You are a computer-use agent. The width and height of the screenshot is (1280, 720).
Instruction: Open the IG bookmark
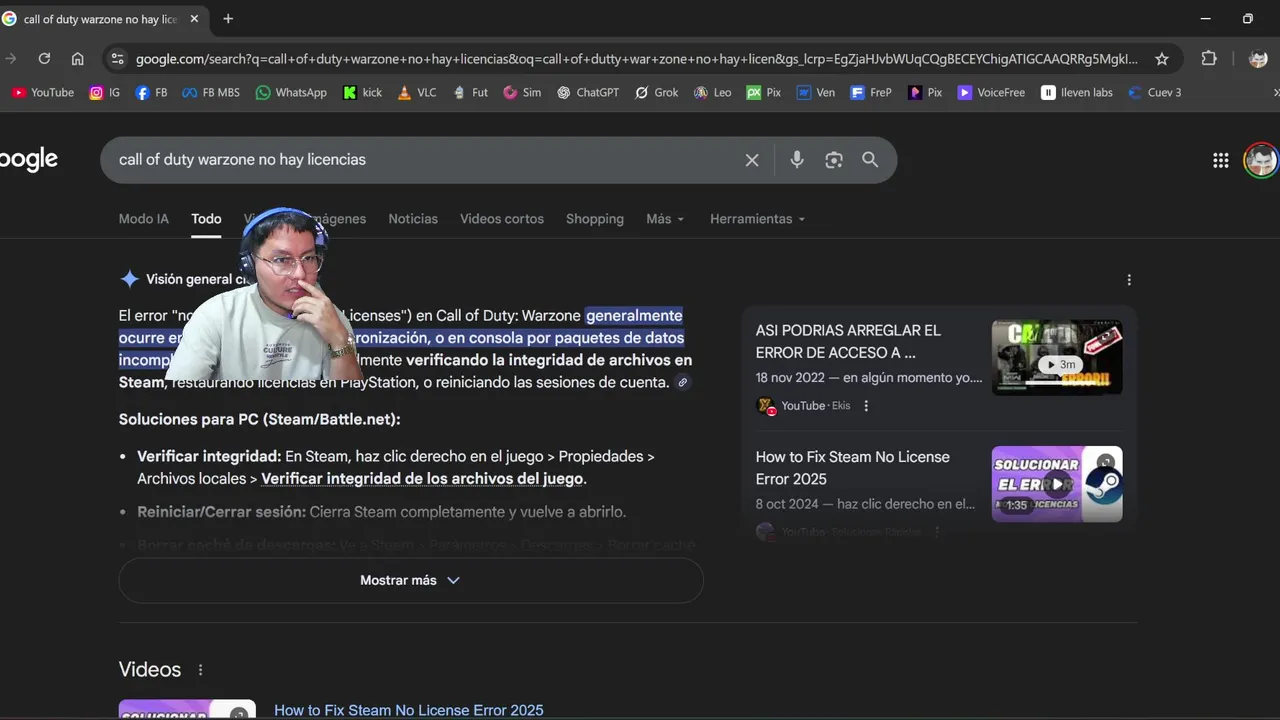point(105,92)
